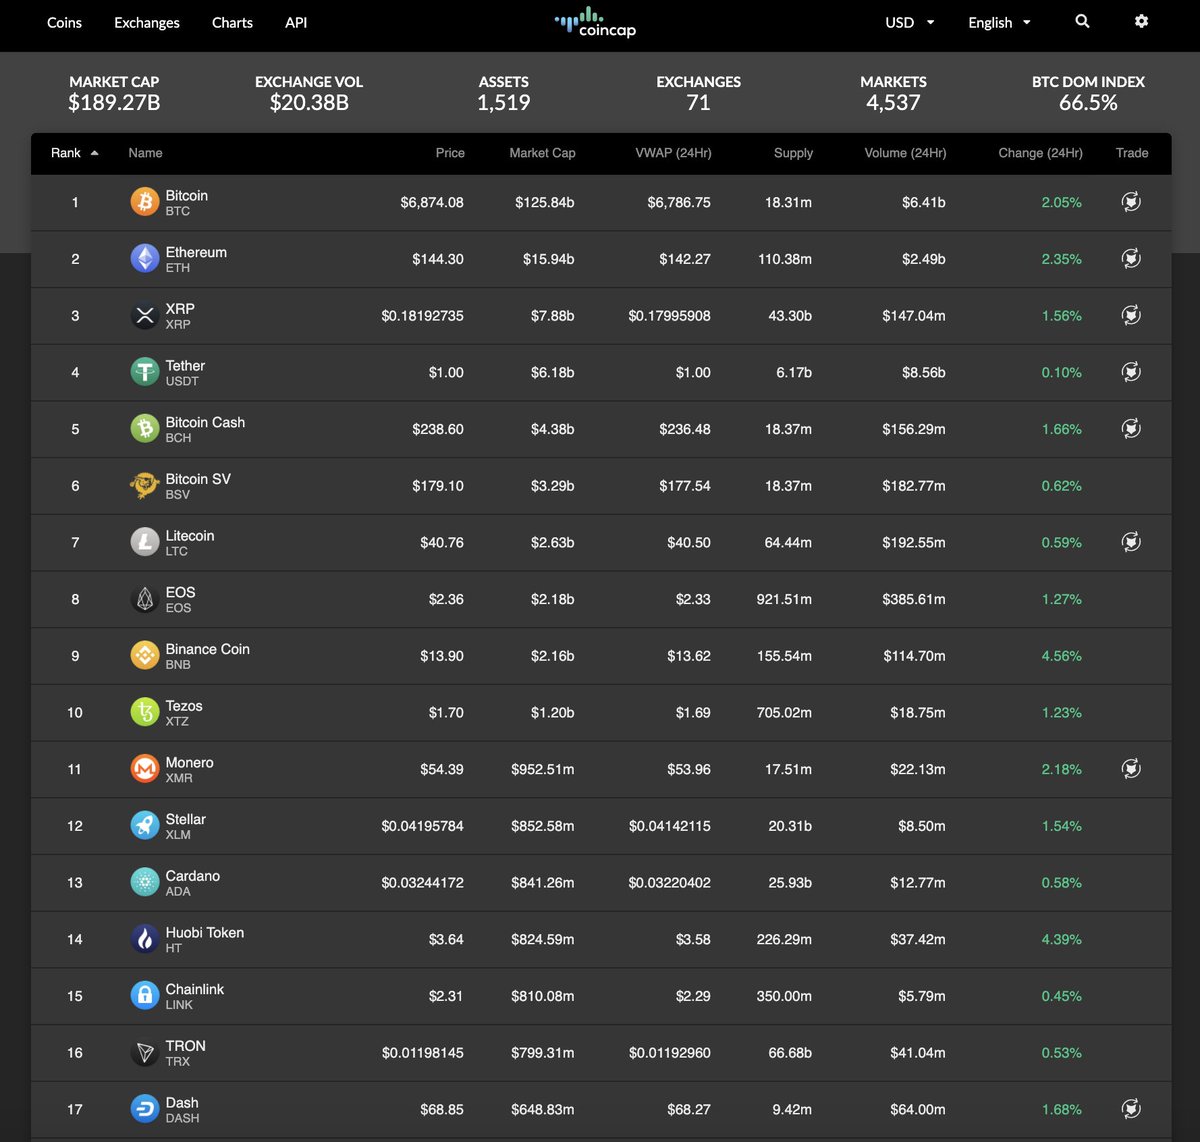
Task: Sort table by VWAP (24Hr) header
Action: point(673,153)
